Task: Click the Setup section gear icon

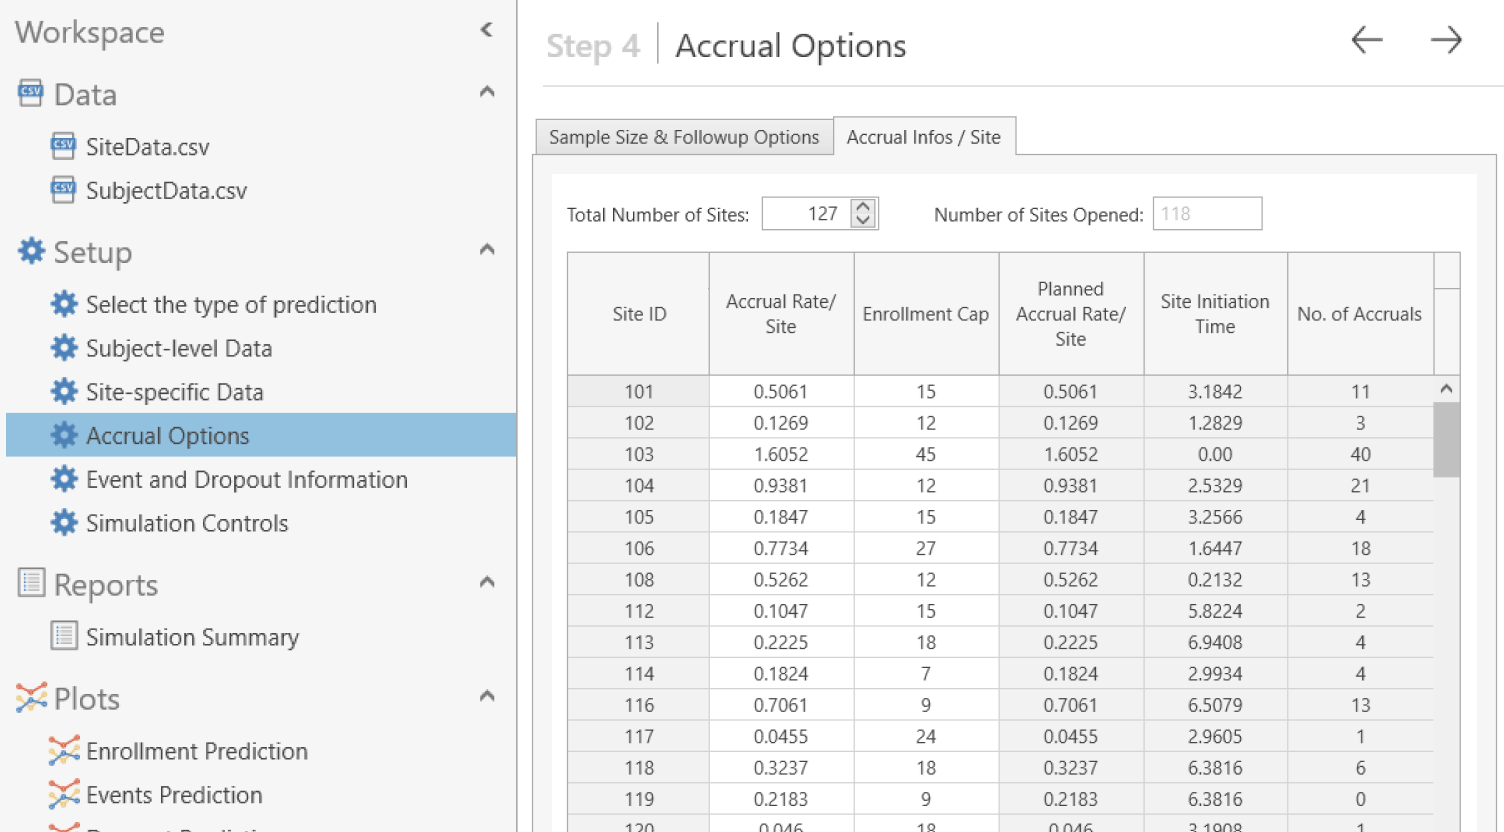Action: 31,251
